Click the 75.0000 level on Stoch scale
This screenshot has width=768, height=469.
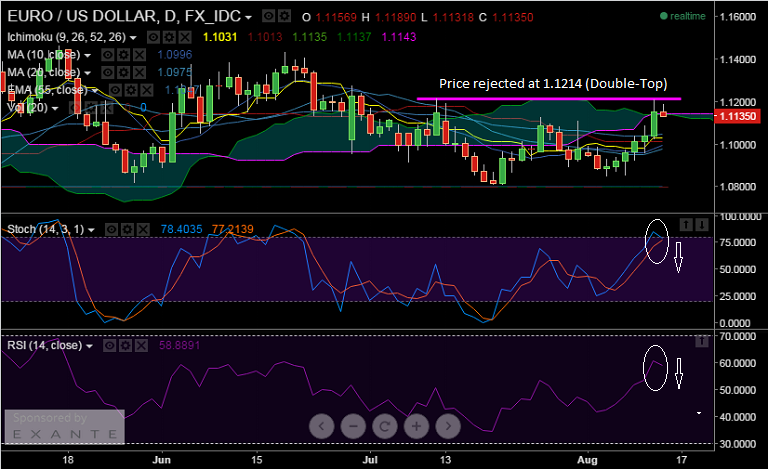pyautogui.click(x=738, y=243)
